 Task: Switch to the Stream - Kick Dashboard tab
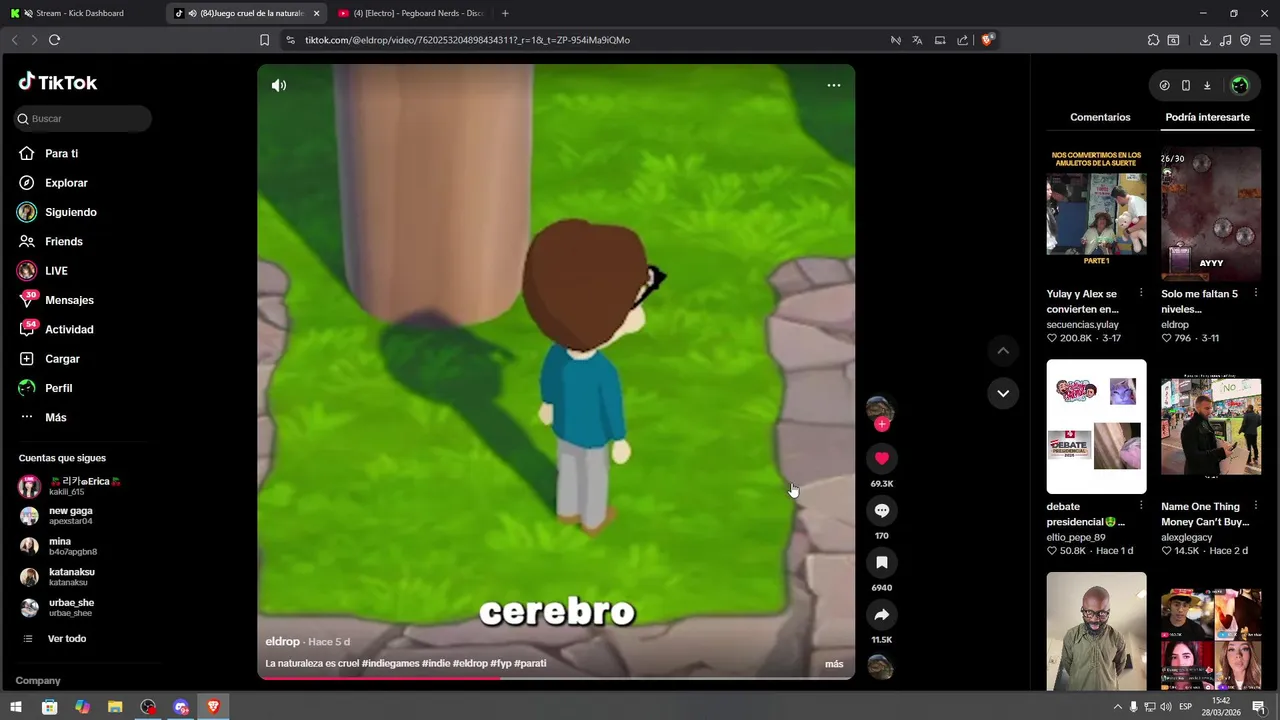click(x=83, y=13)
